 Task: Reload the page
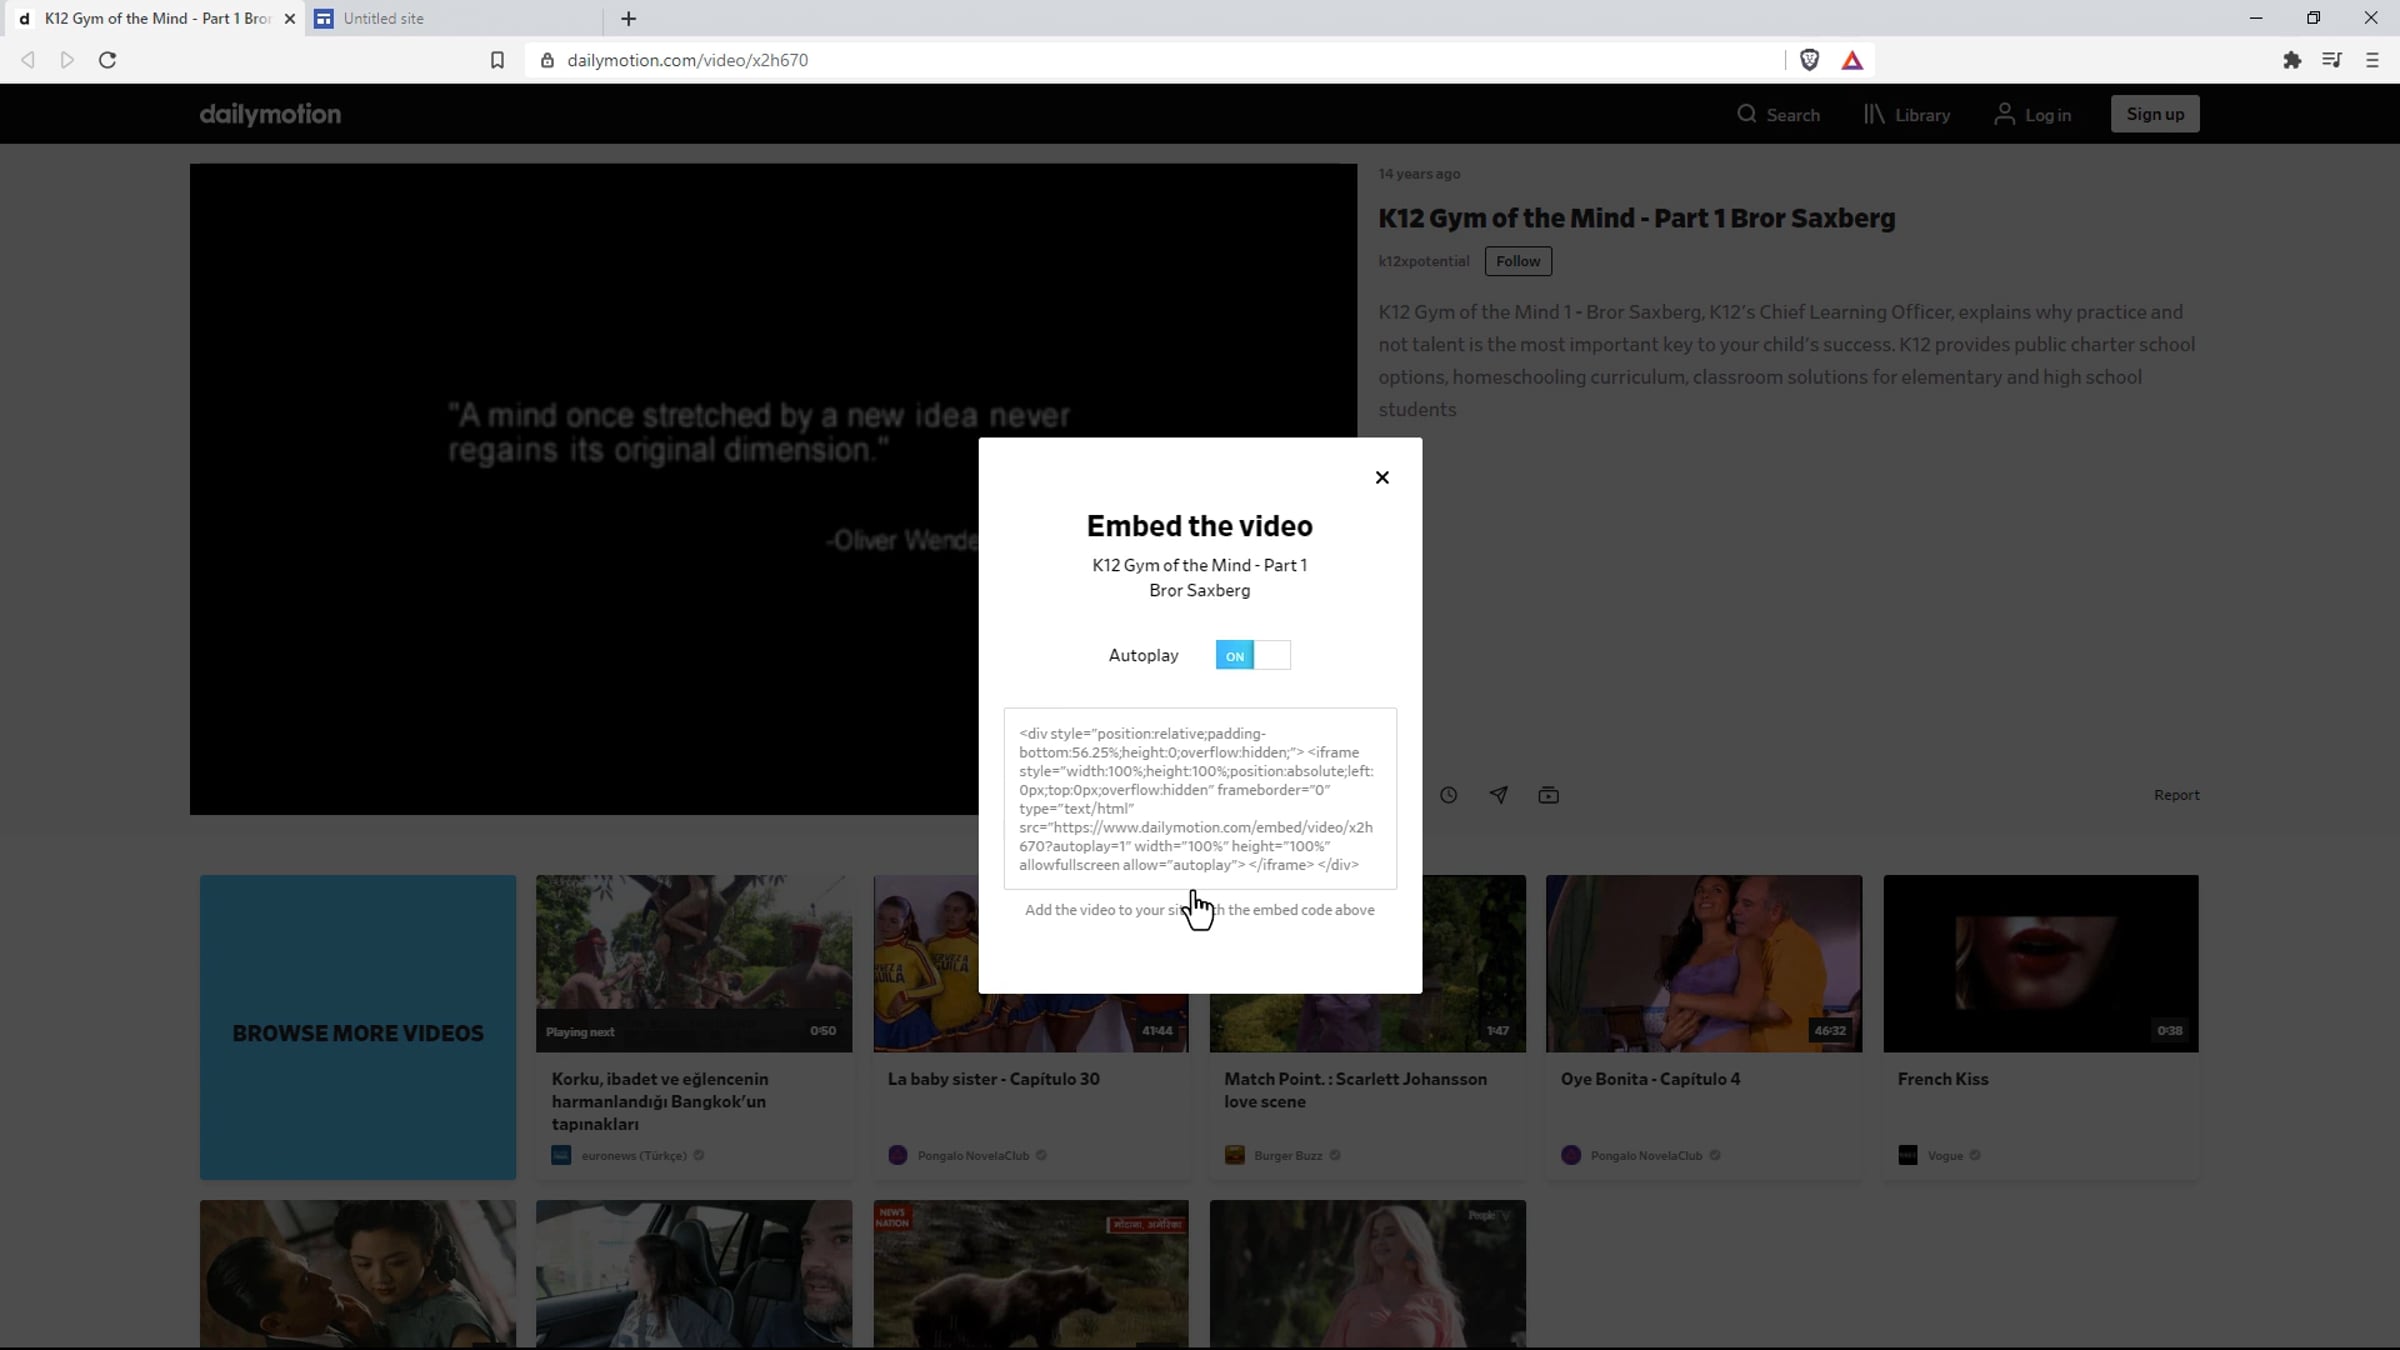(x=107, y=60)
